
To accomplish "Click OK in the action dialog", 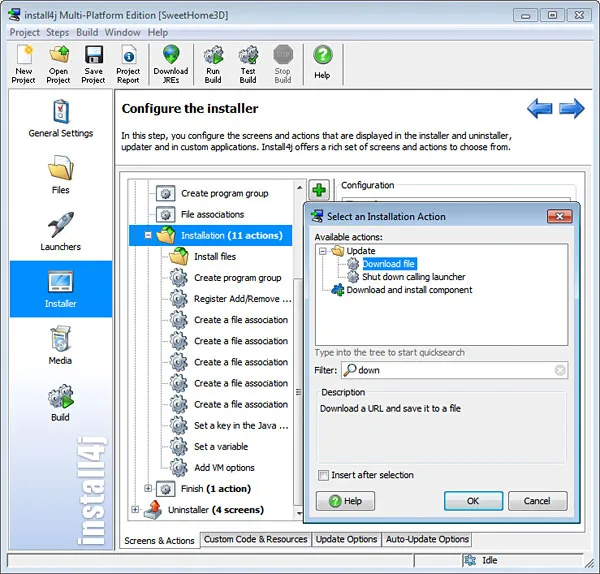I will point(473,501).
